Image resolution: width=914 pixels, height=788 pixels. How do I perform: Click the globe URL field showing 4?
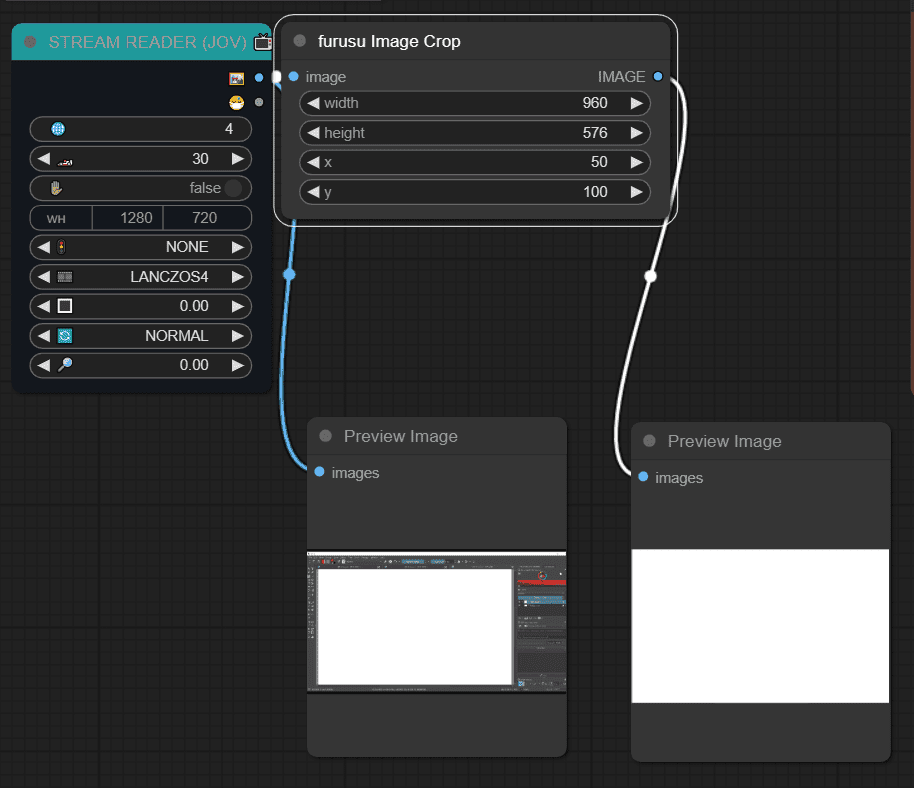point(140,129)
